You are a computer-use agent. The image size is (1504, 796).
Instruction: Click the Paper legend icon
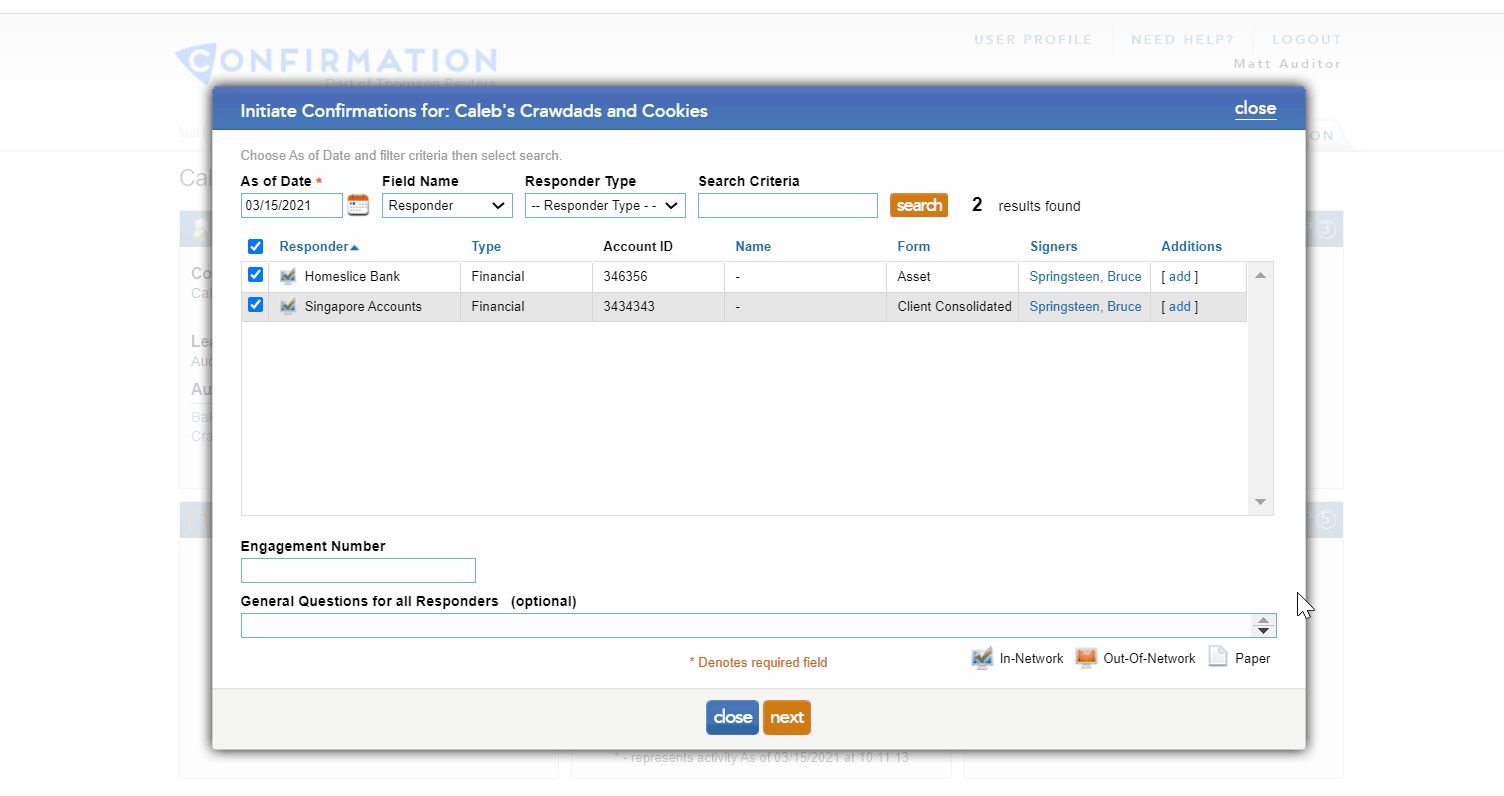pos(1218,657)
